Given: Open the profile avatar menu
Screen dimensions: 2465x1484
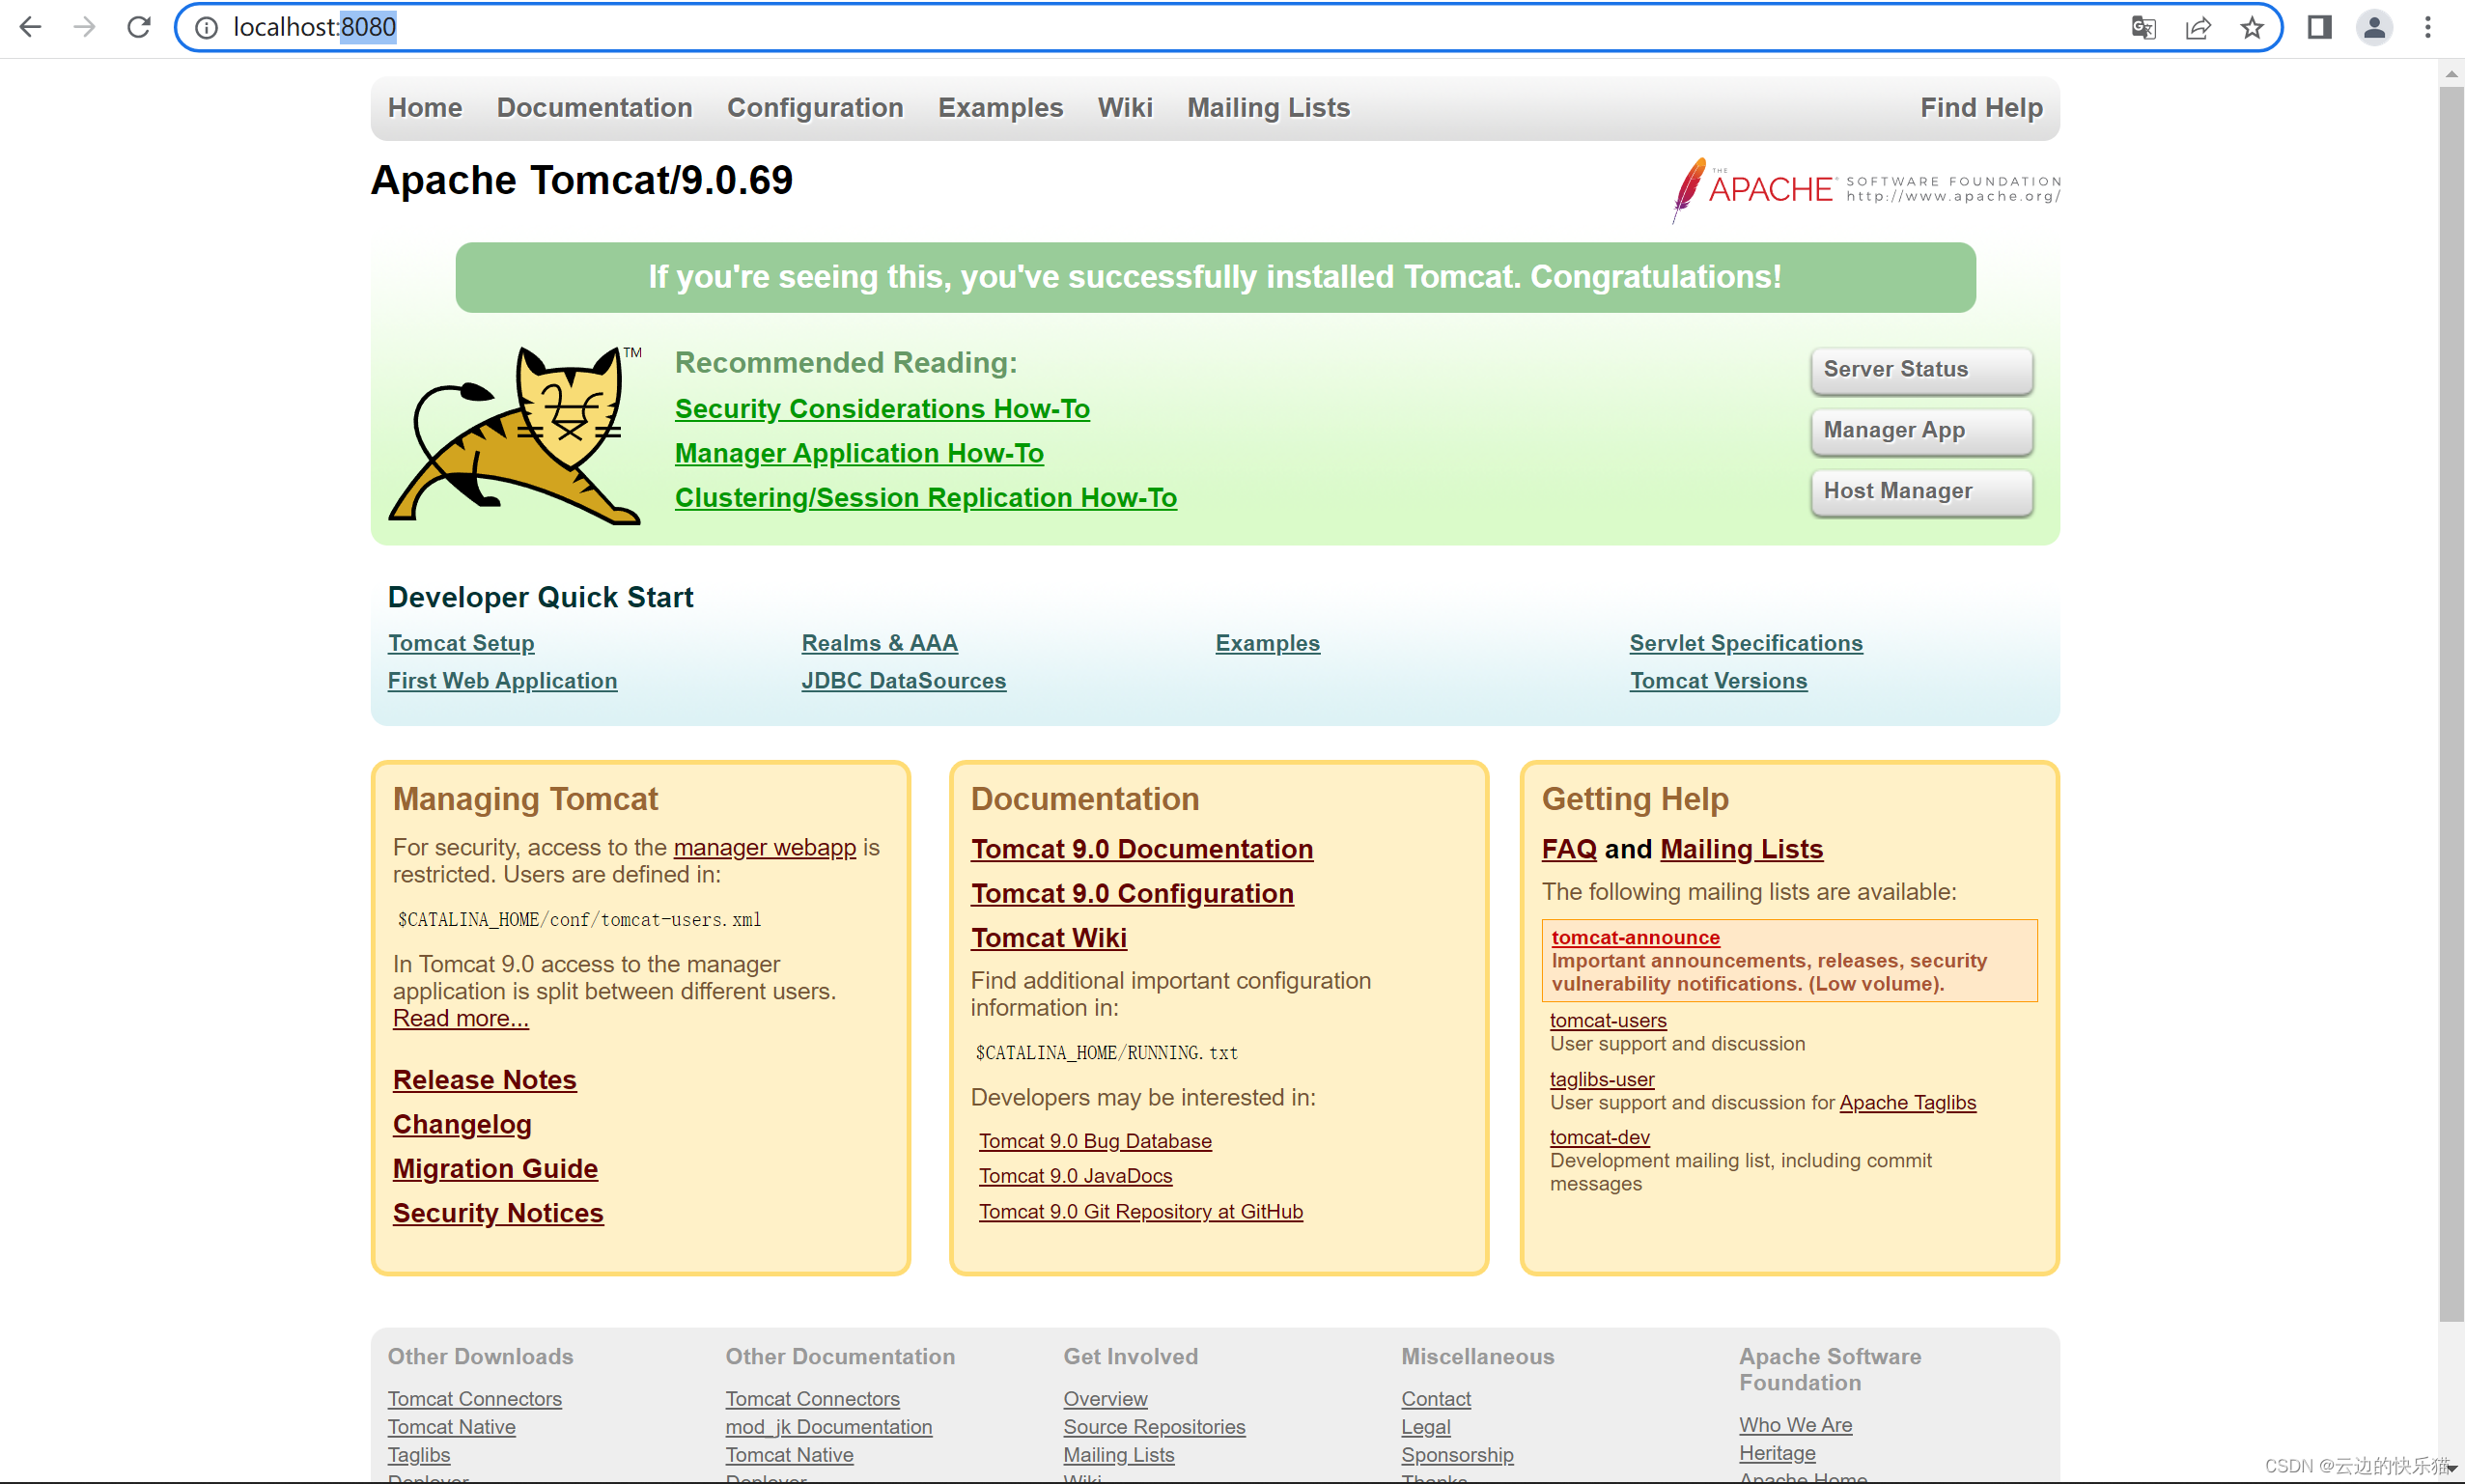Looking at the screenshot, I should pyautogui.click(x=2373, y=27).
